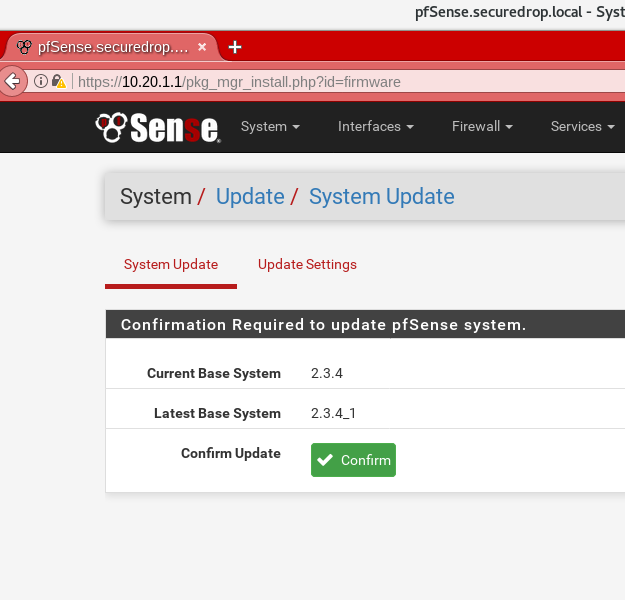This screenshot has height=600, width=625.
Task: Select the current version 2.3.4 text
Action: point(327,373)
